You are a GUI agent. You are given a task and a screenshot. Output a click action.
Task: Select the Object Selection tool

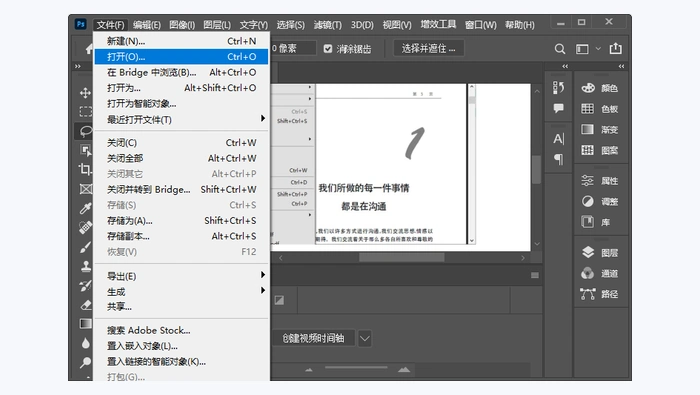85,150
